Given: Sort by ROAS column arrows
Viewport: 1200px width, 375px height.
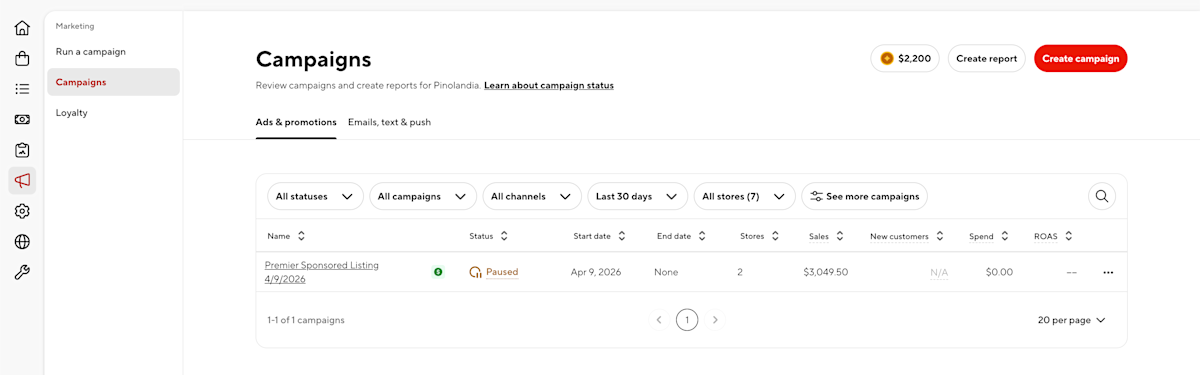Looking at the screenshot, I should (x=1069, y=236).
